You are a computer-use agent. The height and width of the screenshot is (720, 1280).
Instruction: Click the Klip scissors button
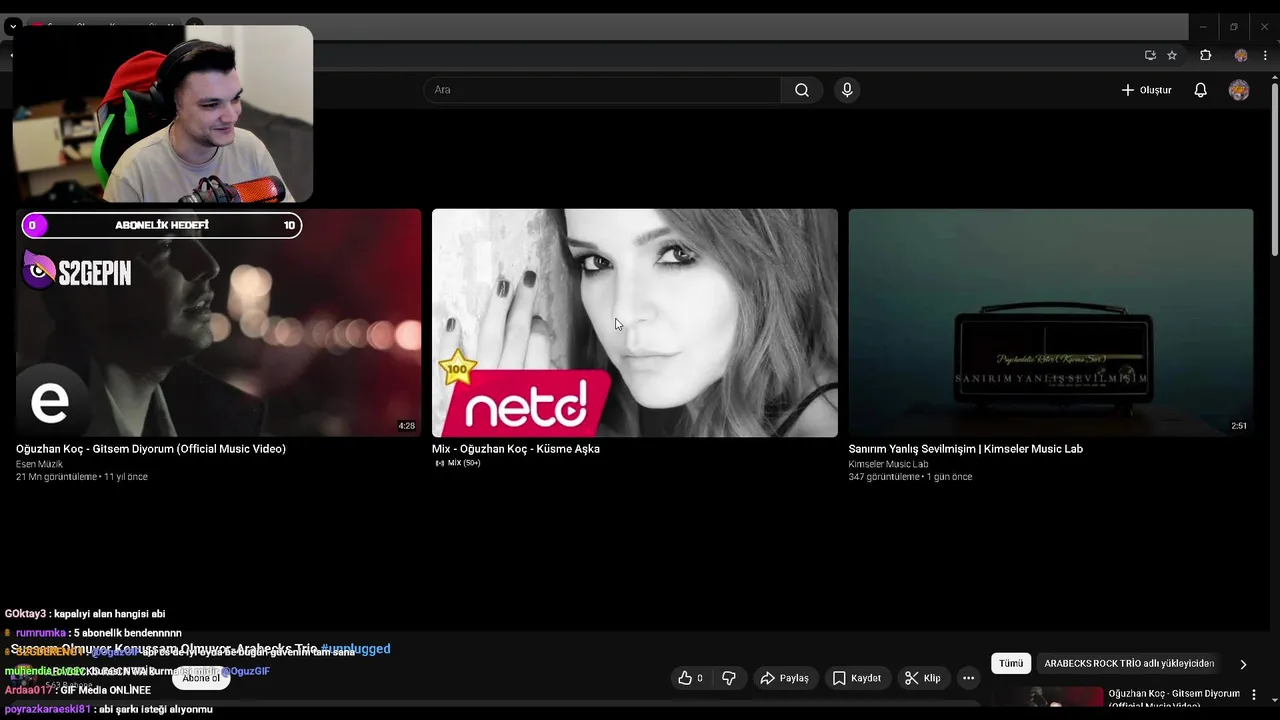tap(922, 678)
